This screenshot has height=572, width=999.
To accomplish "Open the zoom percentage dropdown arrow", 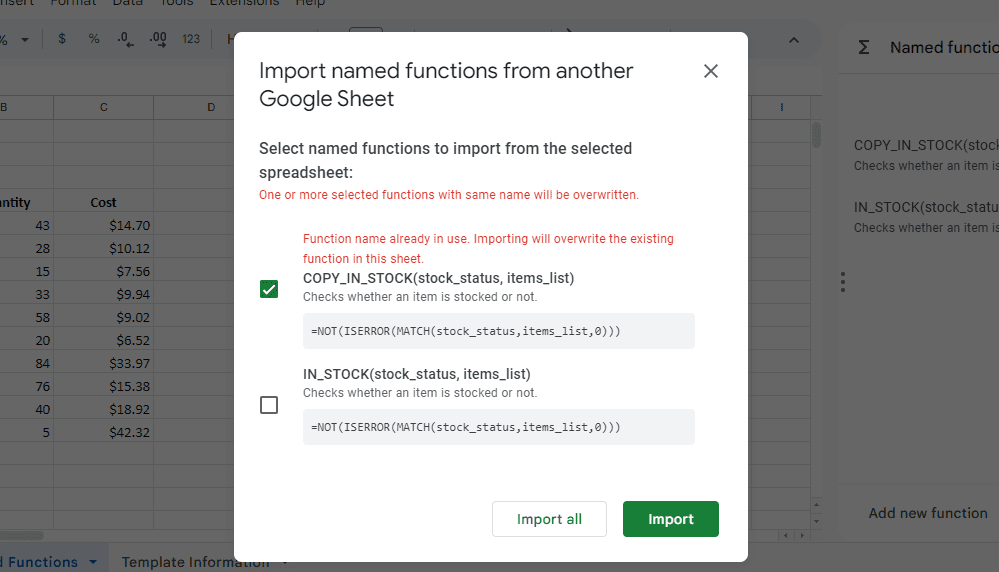I will [x=24, y=40].
